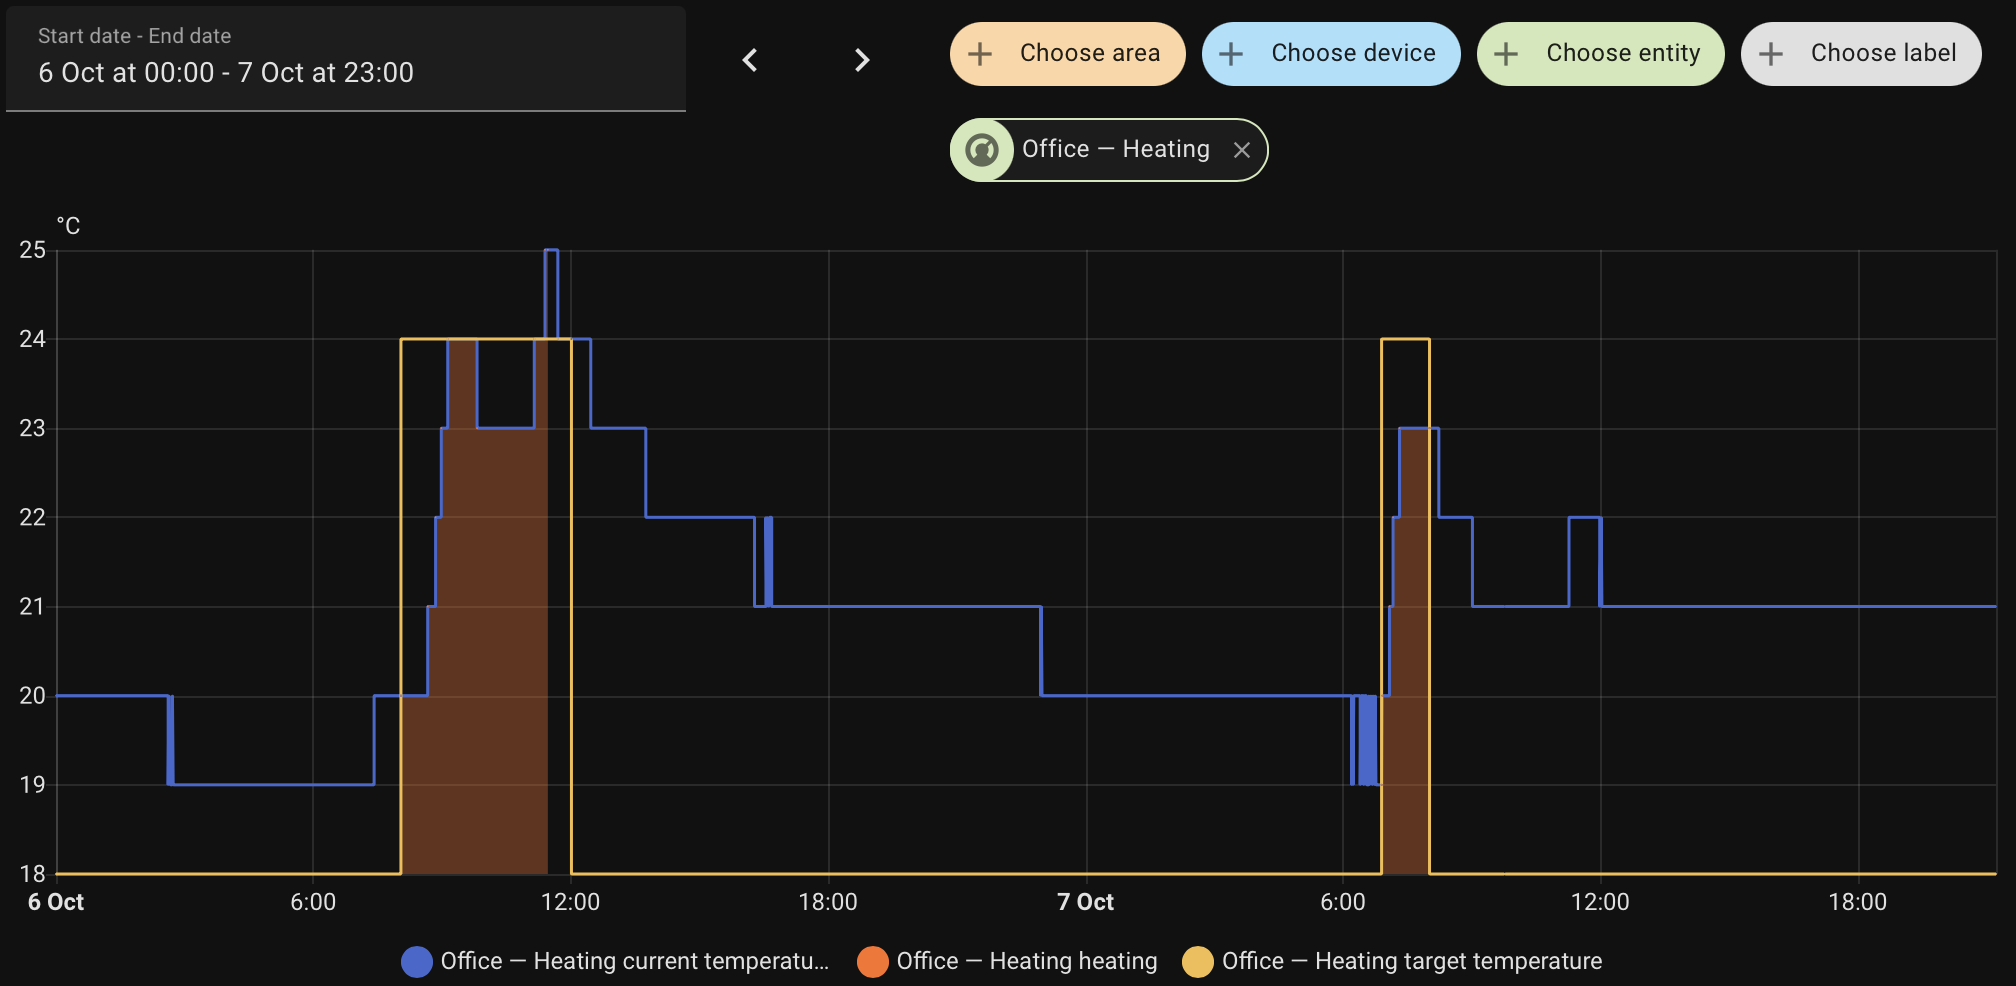This screenshot has height=986, width=2016.
Task: Click the orange heating legend color dot
Action: tap(873, 961)
